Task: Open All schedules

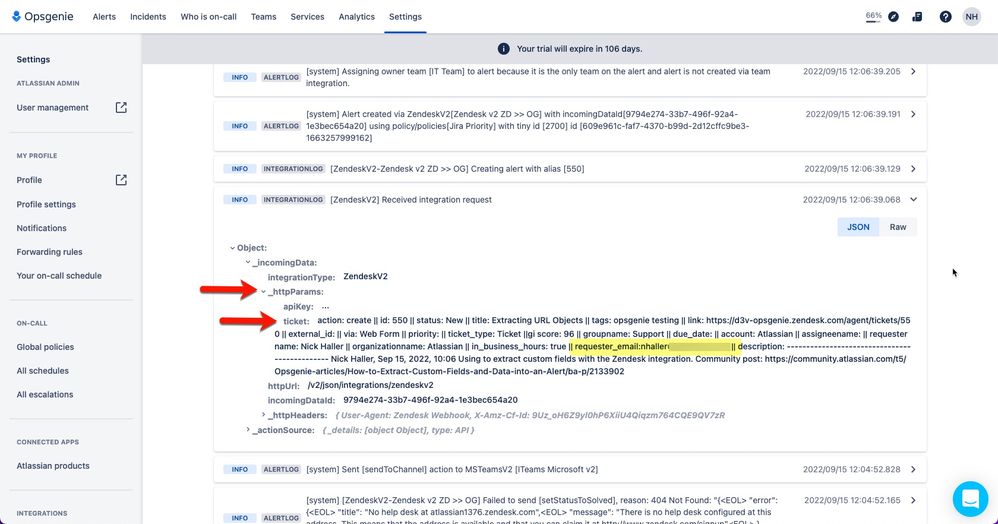Action: point(43,371)
